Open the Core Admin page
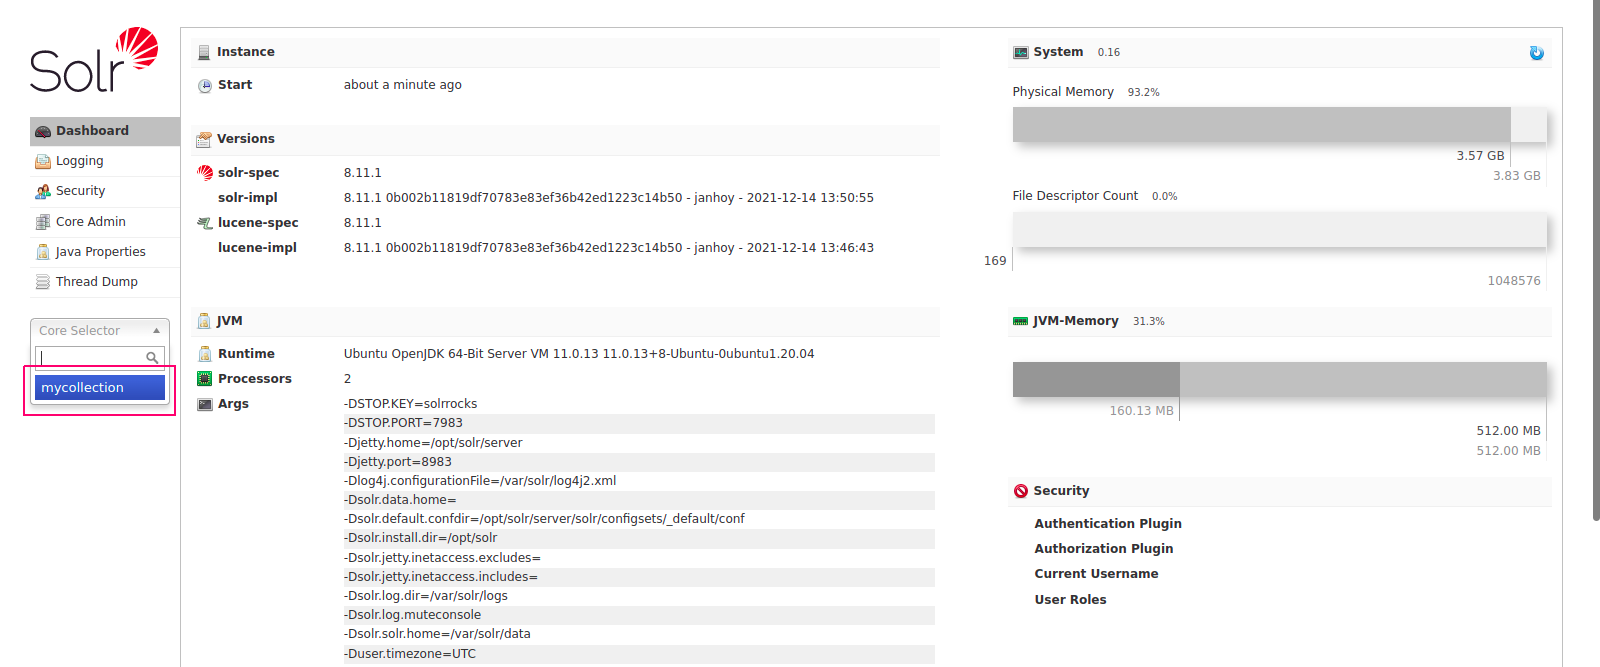1600x667 pixels. 105,222
